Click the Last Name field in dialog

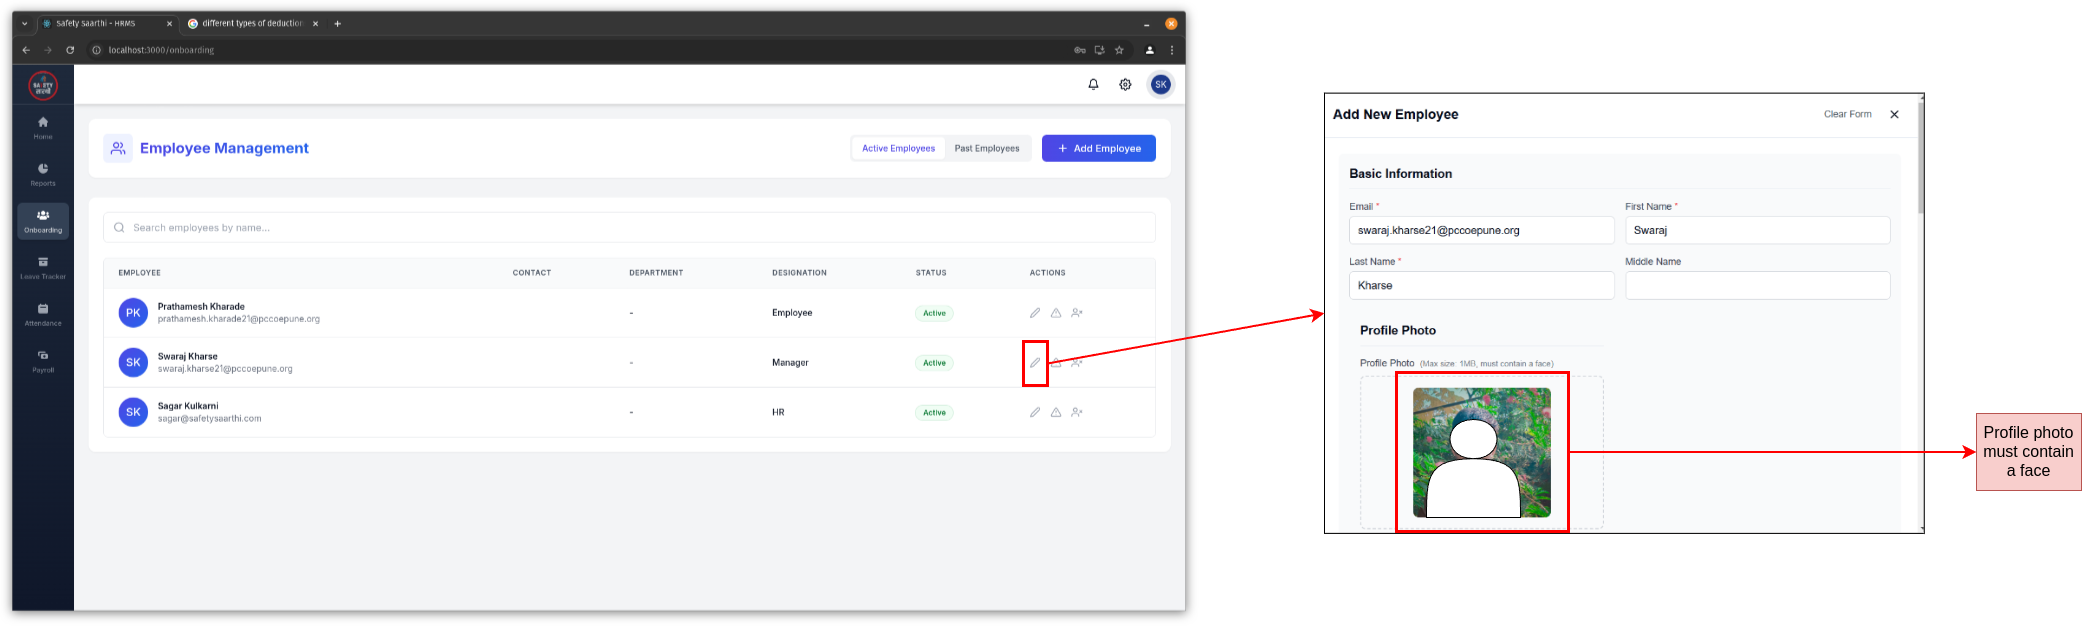click(x=1481, y=285)
